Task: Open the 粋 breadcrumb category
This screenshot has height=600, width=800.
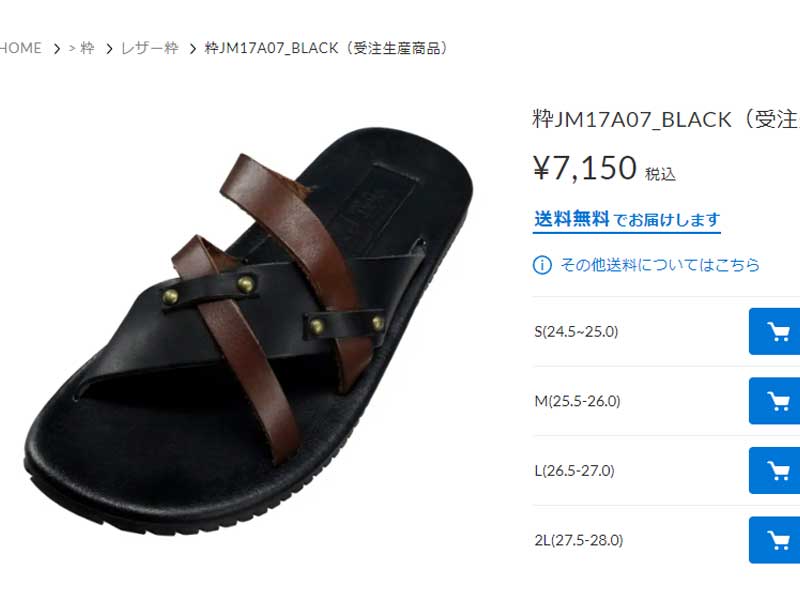Action: tap(87, 48)
